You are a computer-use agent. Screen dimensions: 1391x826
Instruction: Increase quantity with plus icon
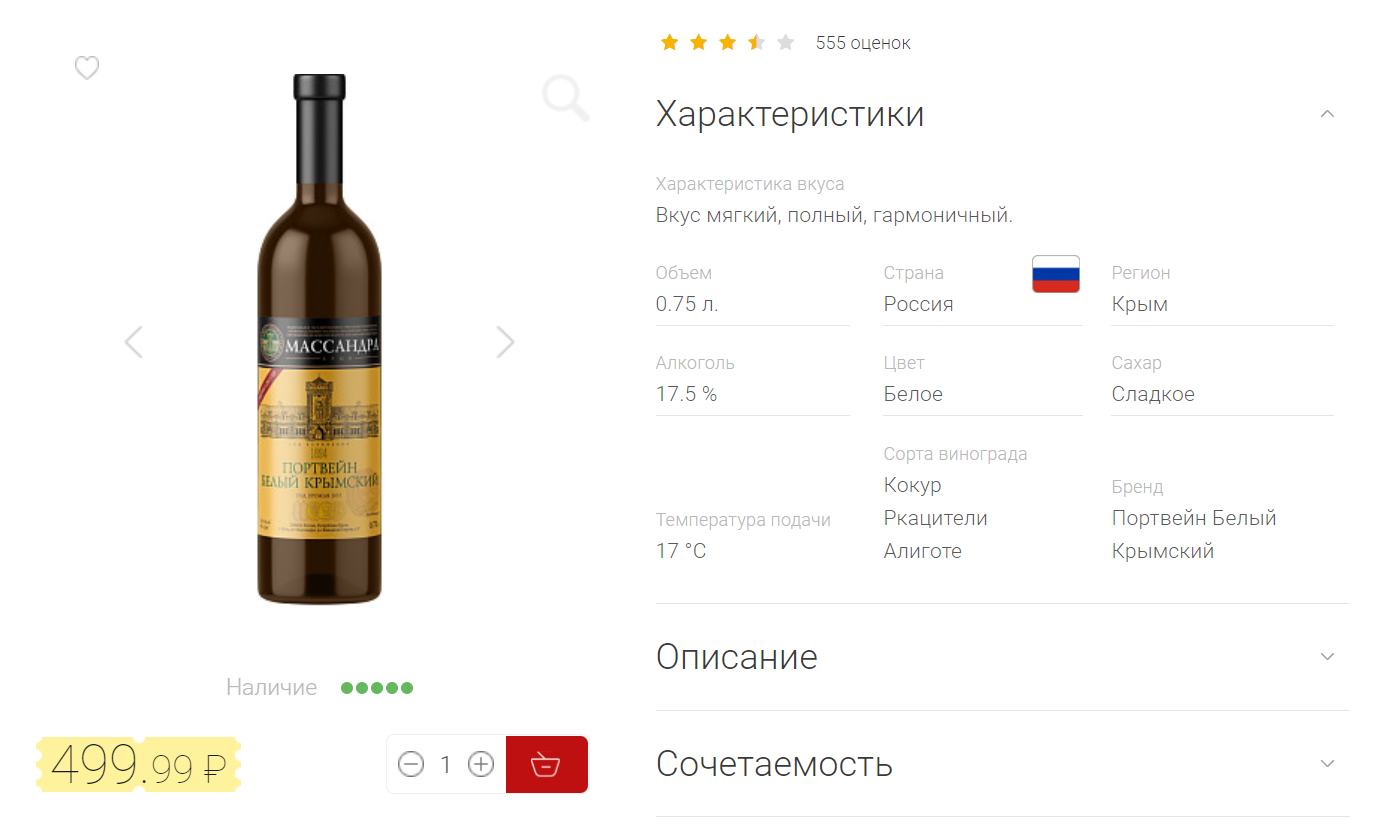(481, 765)
